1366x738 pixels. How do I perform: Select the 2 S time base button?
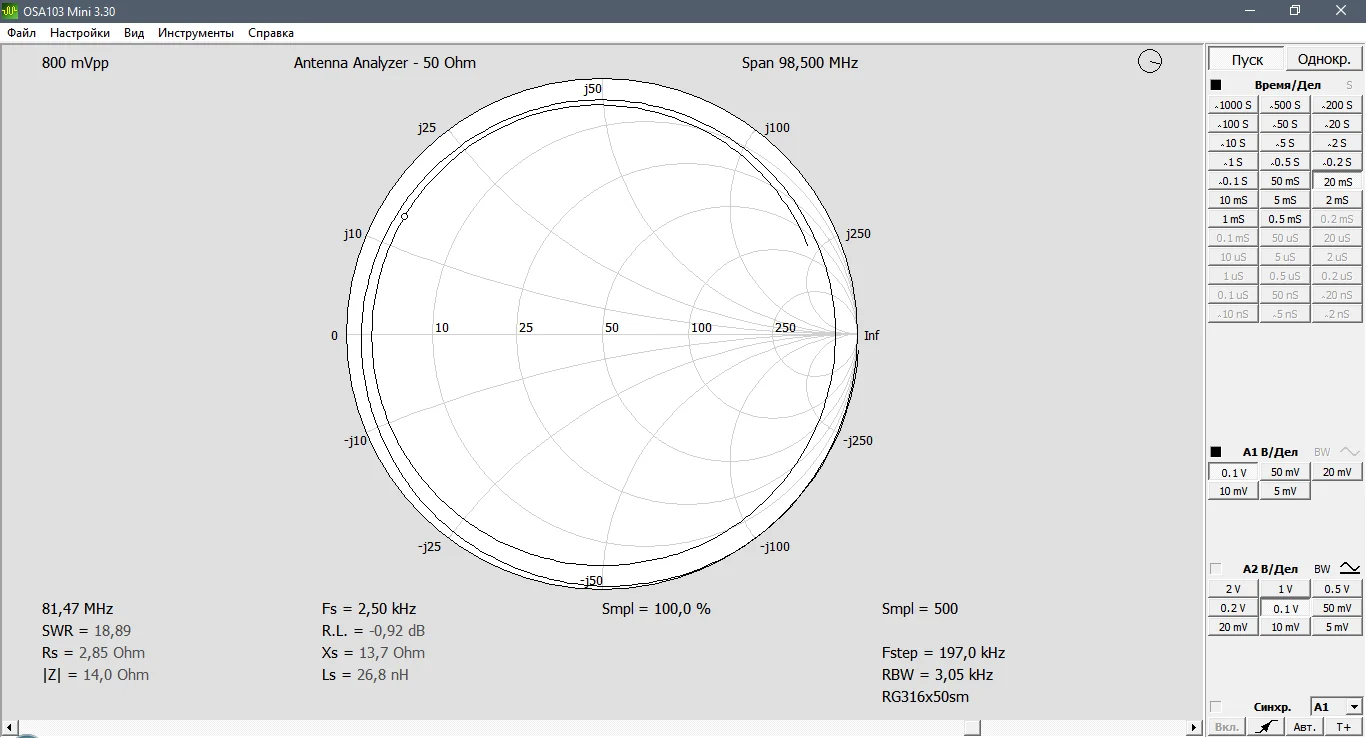click(x=1337, y=143)
